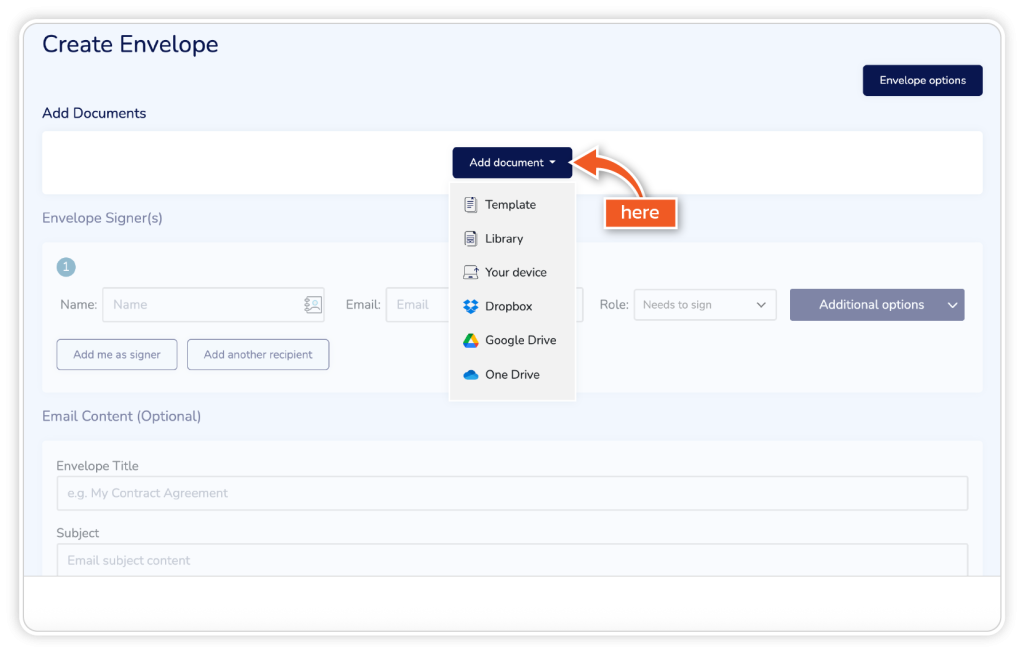Click the Library document icon
This screenshot has height=654, width=1024.
pos(470,239)
